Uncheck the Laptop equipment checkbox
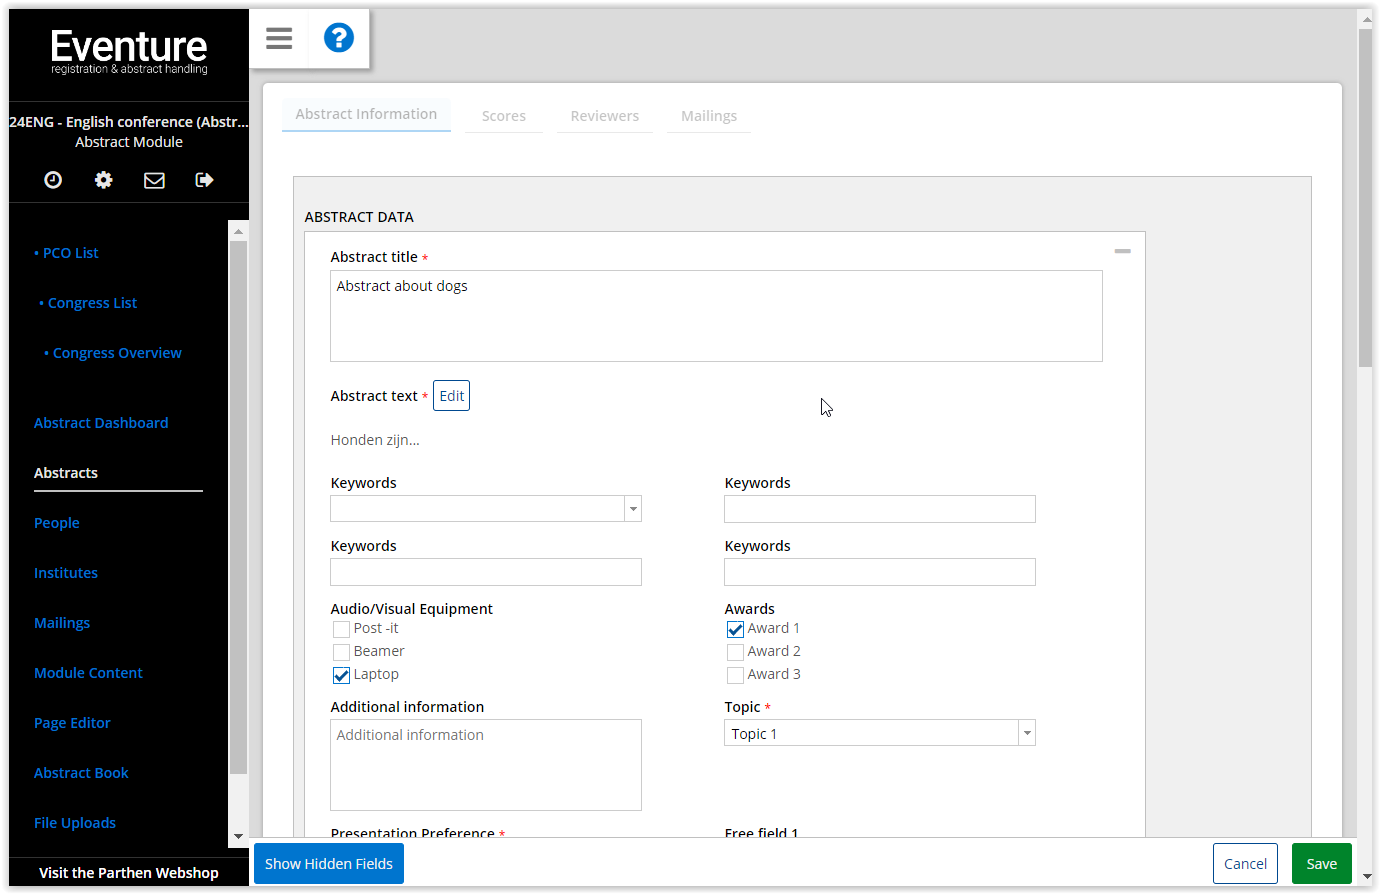 (x=341, y=675)
